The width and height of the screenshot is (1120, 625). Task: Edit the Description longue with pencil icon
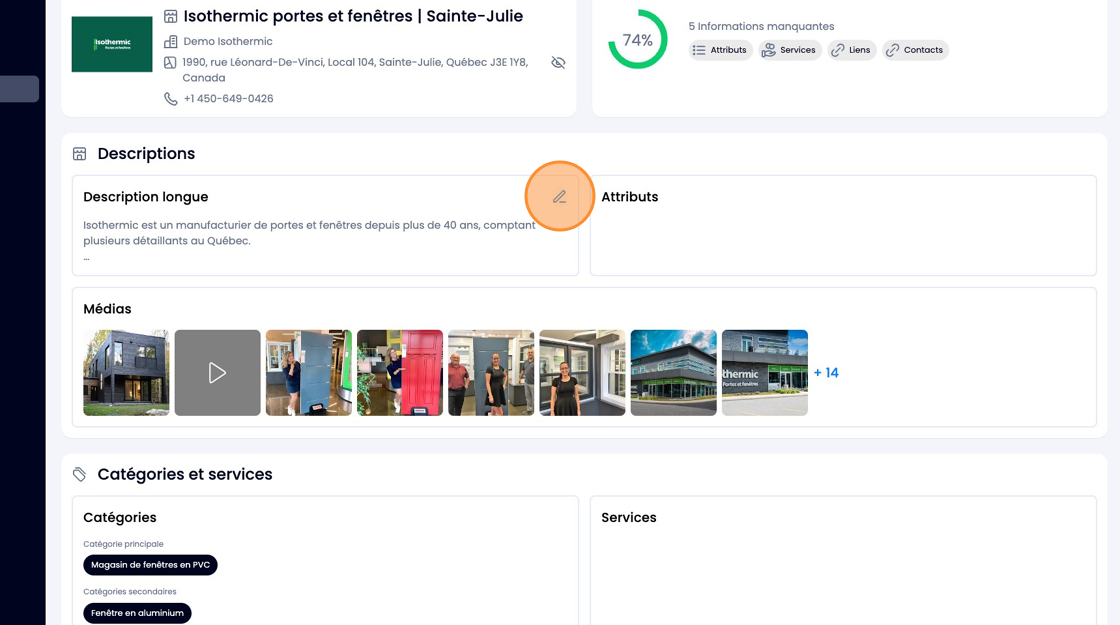click(559, 196)
